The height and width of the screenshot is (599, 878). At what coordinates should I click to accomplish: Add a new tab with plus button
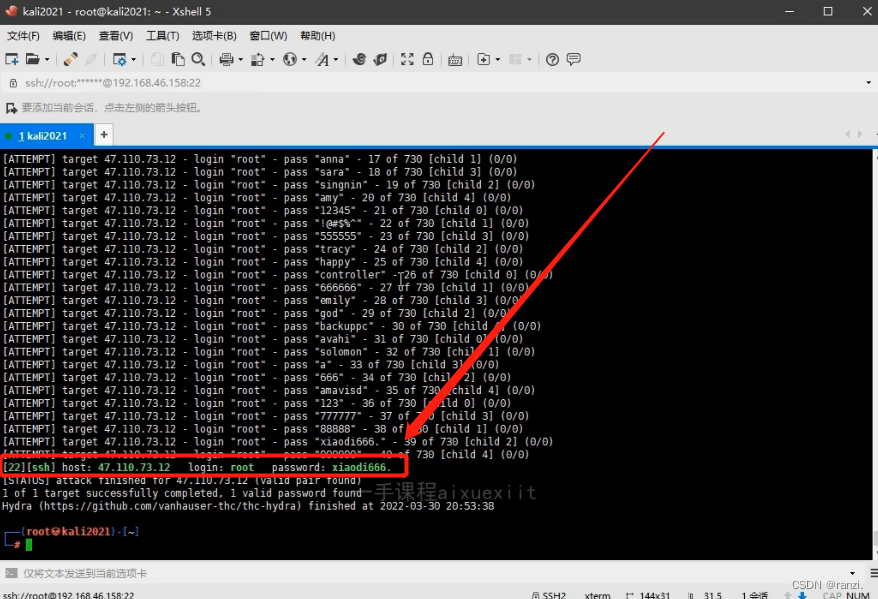(x=104, y=134)
